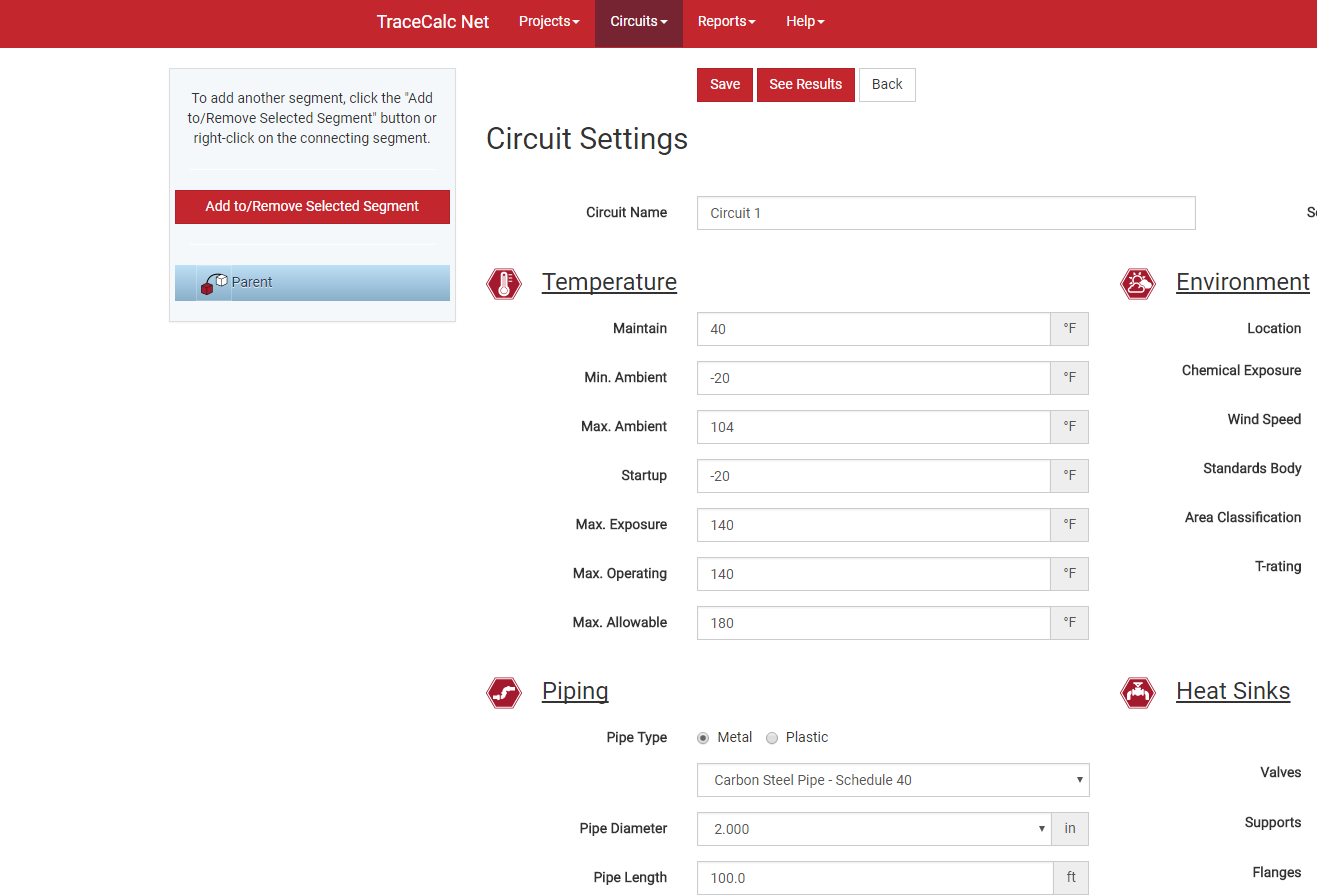
Task: Open the Carbon Steel Pipe schedule dropdown
Action: 892,780
